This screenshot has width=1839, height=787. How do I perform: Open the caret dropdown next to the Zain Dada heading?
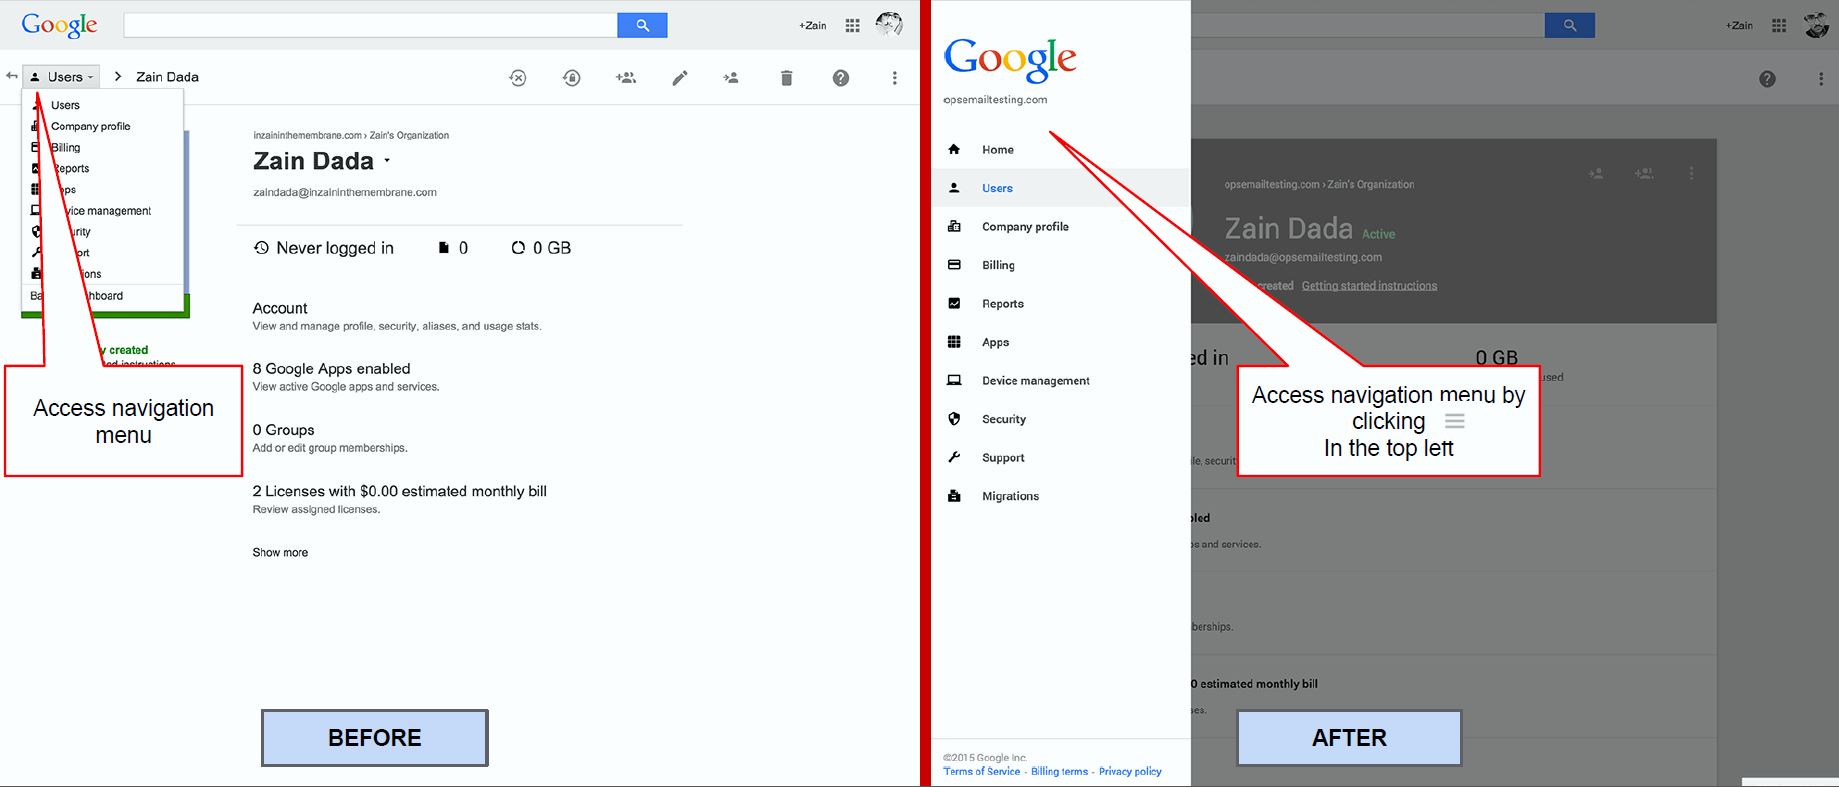click(x=387, y=161)
